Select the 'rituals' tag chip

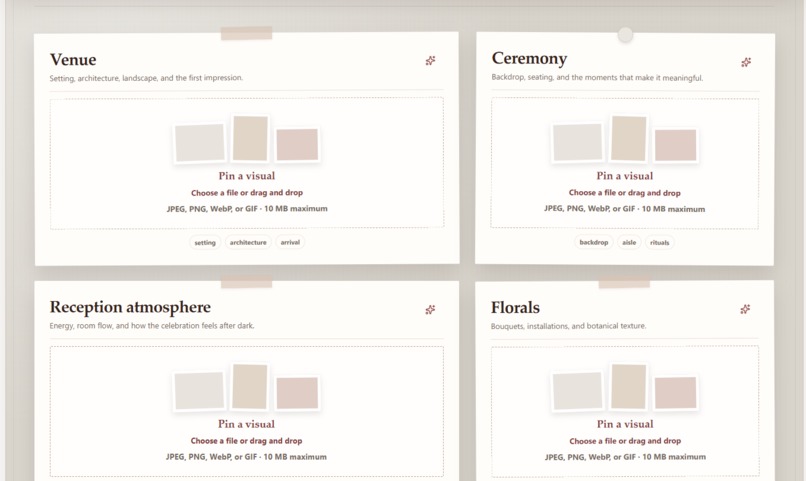tap(660, 243)
